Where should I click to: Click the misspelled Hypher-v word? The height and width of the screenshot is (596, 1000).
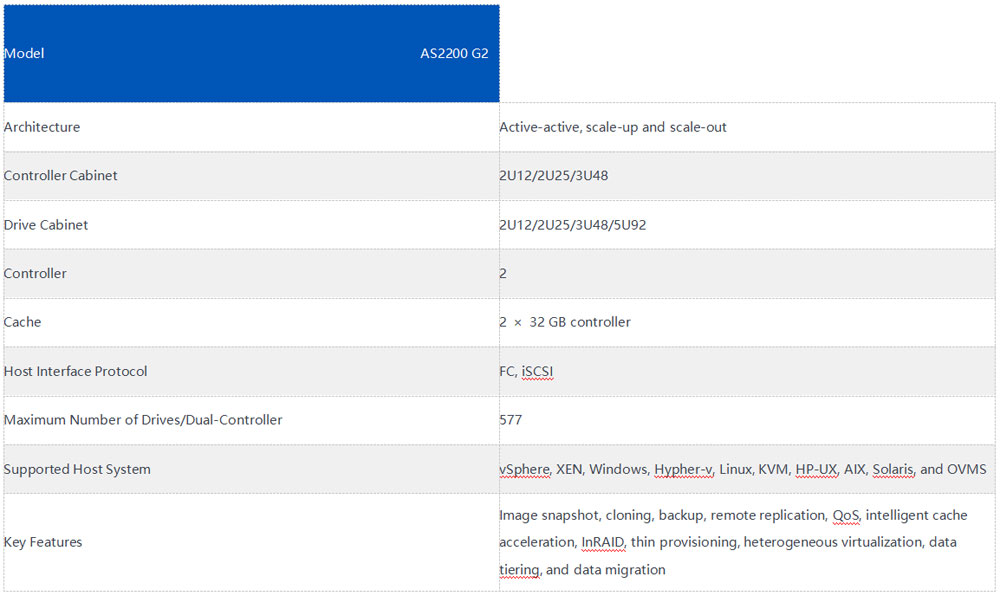(x=684, y=469)
